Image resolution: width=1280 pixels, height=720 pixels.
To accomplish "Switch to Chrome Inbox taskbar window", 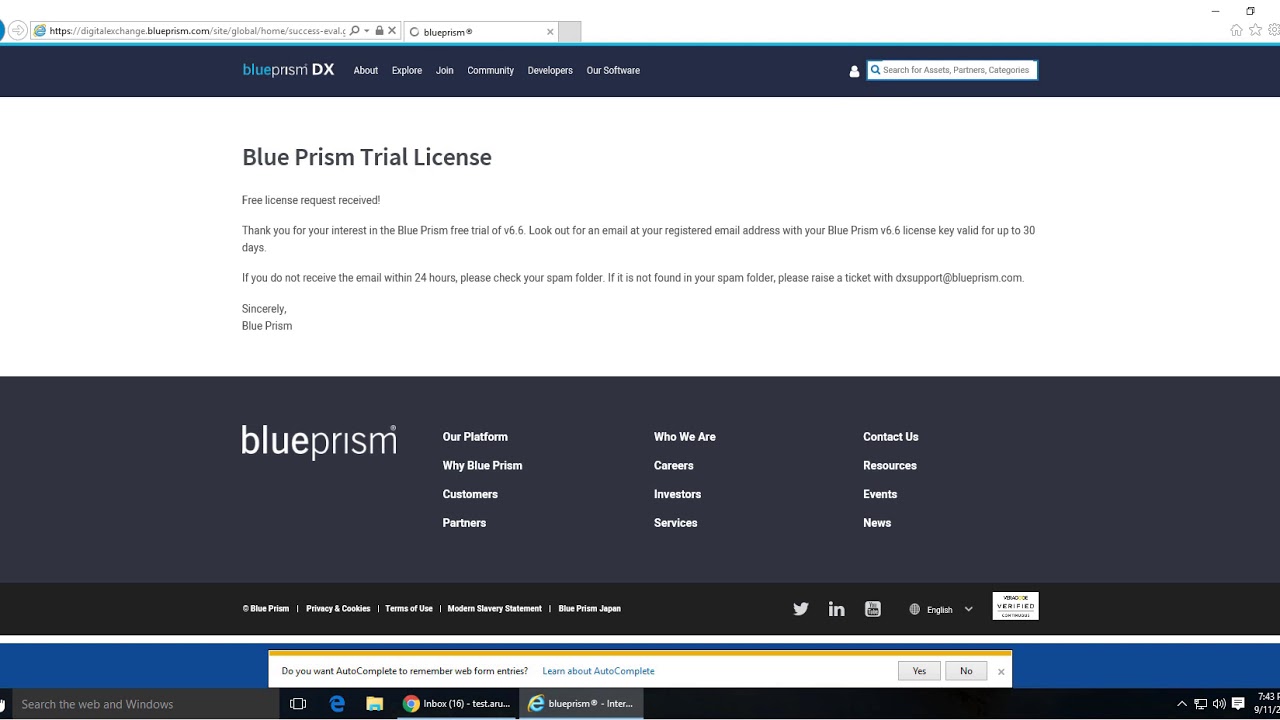I will tap(458, 704).
